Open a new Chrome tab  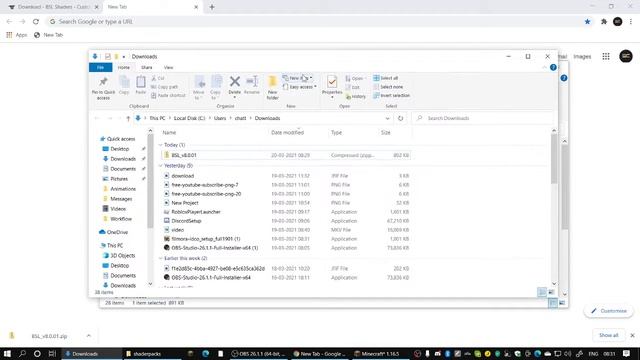(212, 7)
